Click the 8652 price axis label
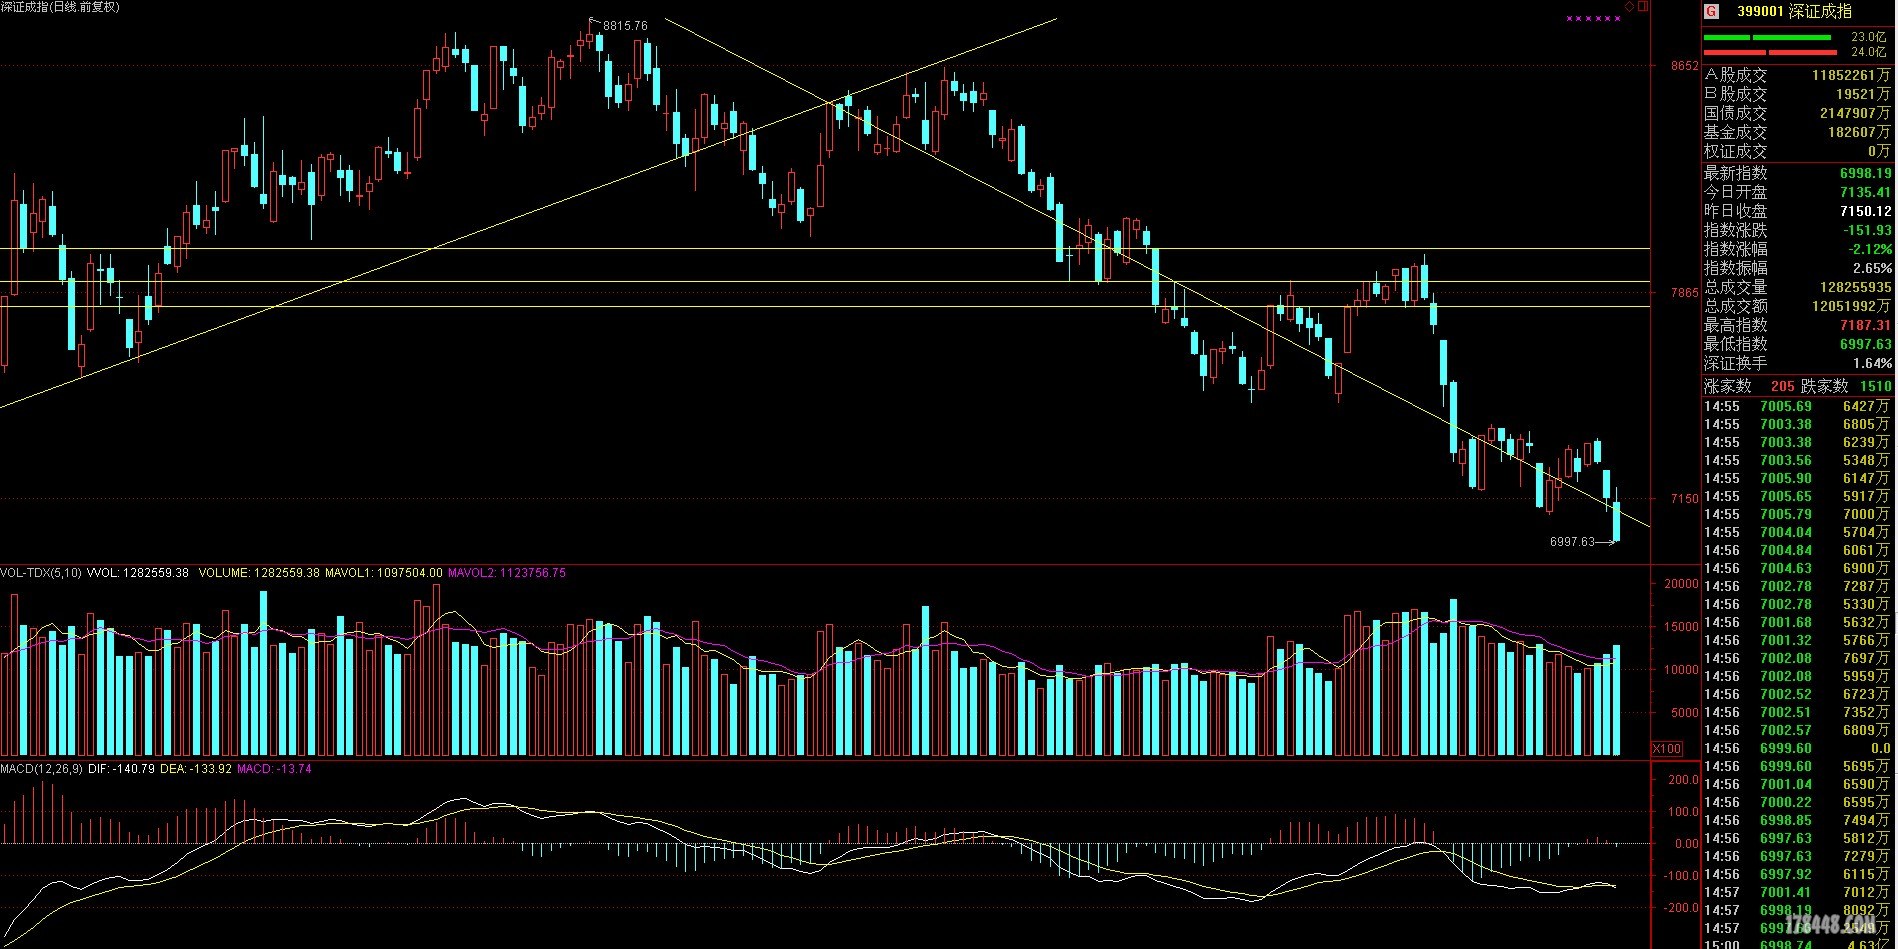1898x949 pixels. pos(1684,66)
